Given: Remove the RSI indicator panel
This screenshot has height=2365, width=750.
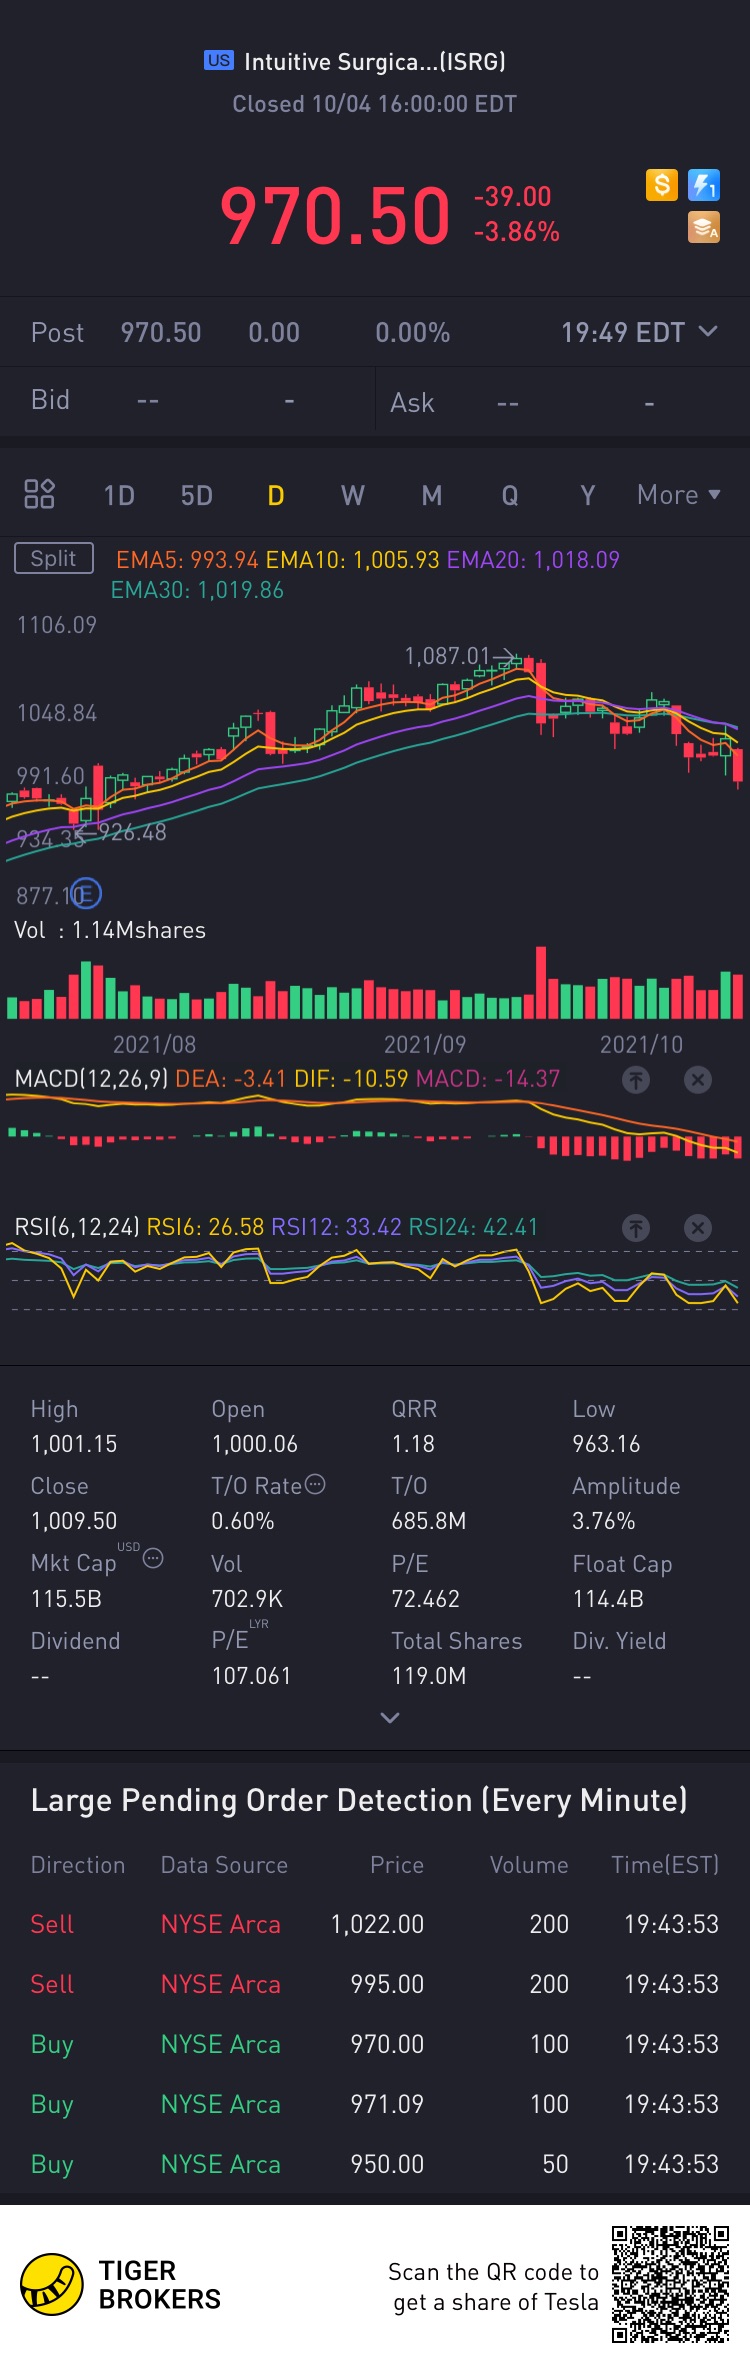Looking at the screenshot, I should pyautogui.click(x=698, y=1227).
